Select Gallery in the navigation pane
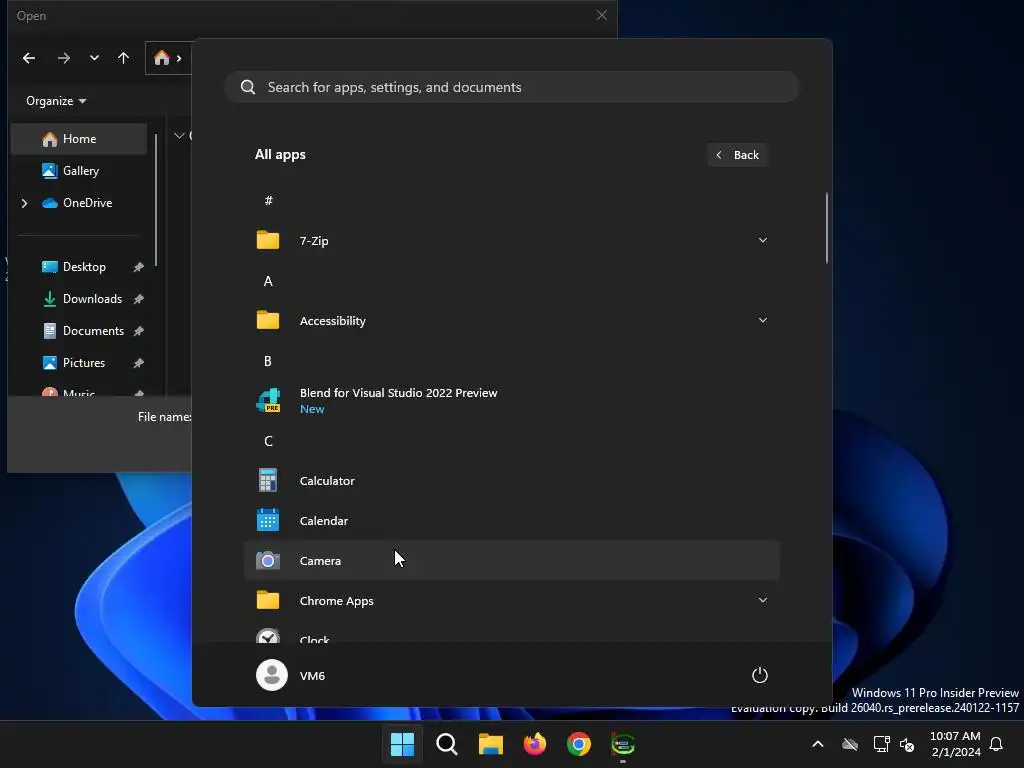 [x=79, y=170]
